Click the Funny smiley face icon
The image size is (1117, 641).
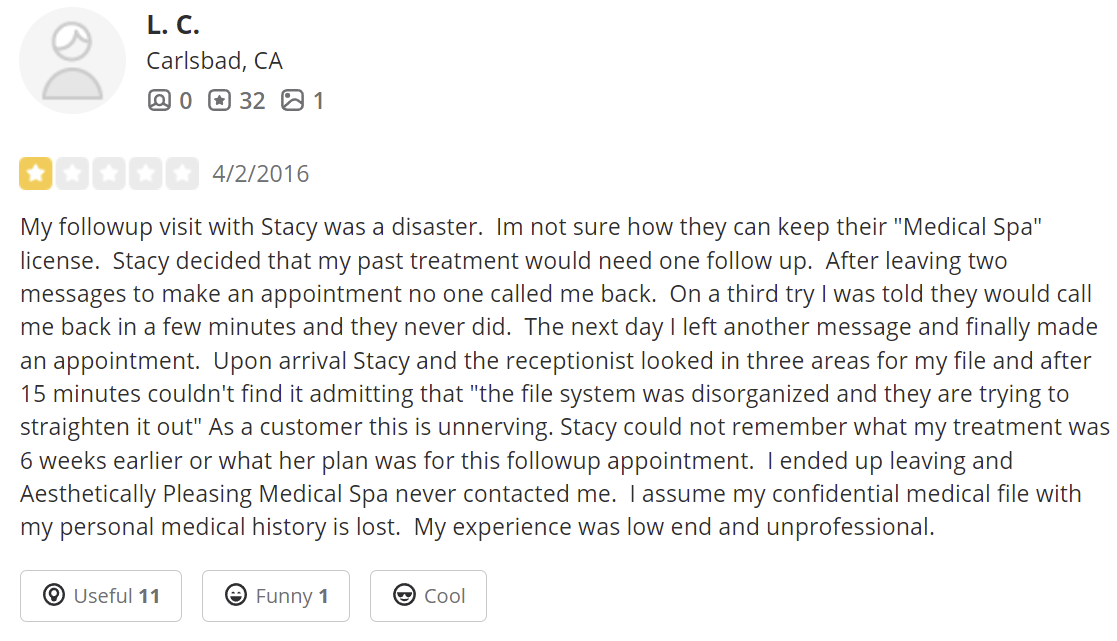236,595
